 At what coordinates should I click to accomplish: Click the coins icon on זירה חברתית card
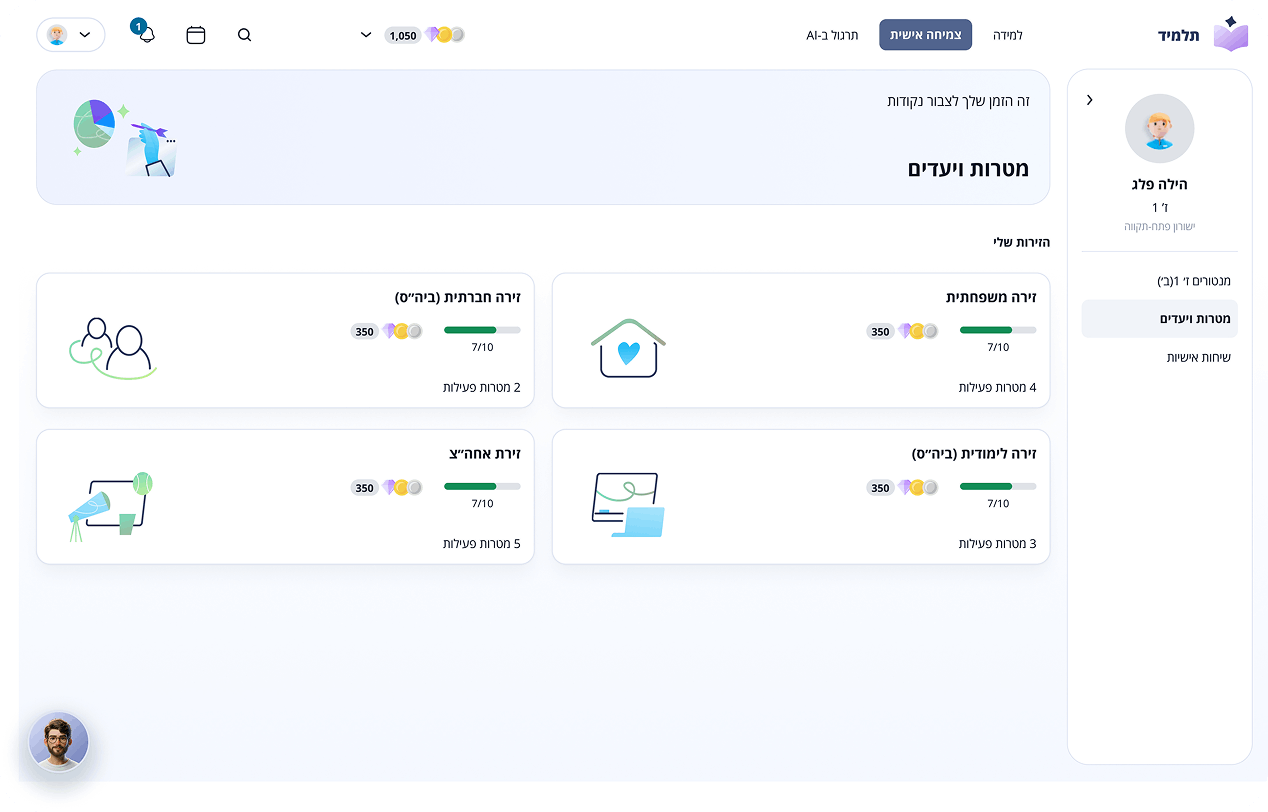click(x=401, y=331)
